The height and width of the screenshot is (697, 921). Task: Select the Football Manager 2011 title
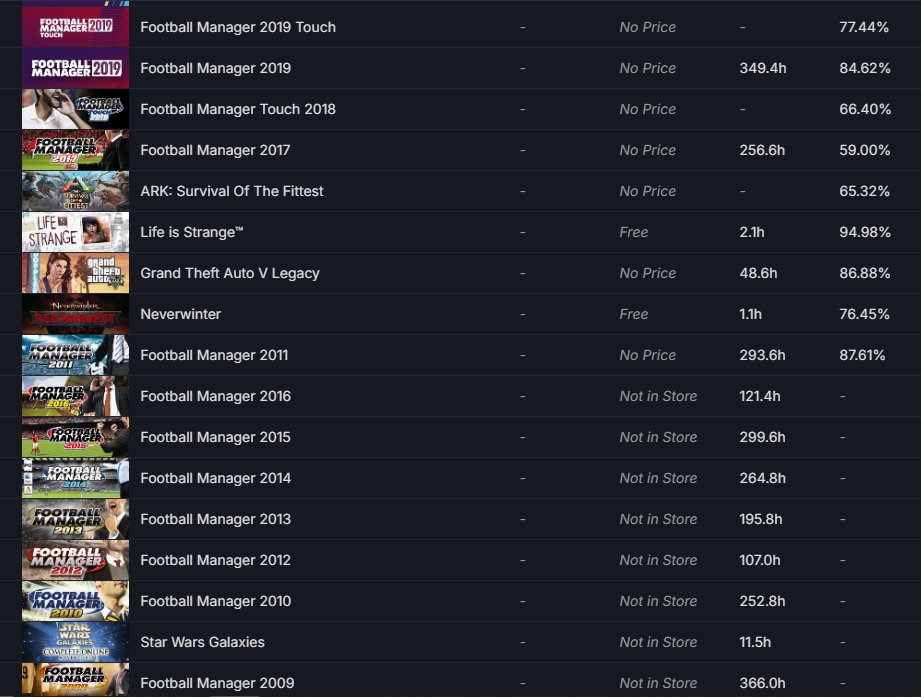(x=214, y=355)
